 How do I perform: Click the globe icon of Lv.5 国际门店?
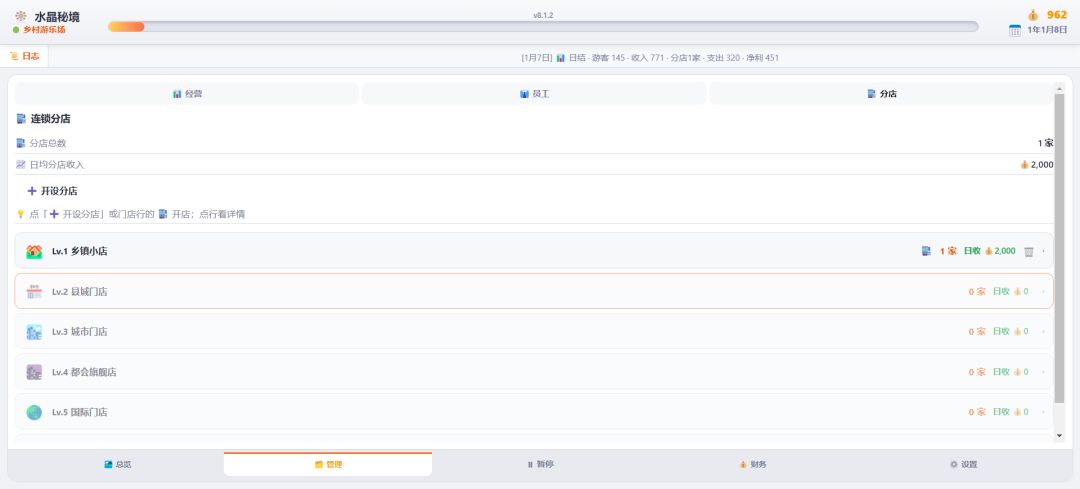pyautogui.click(x=34, y=413)
